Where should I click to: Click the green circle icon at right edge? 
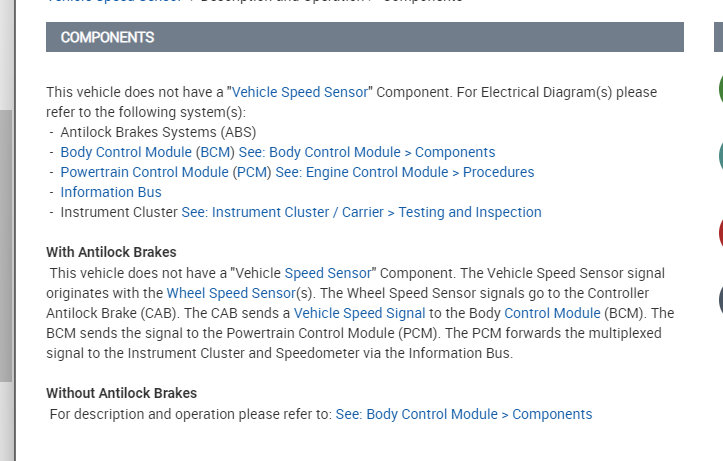720,88
